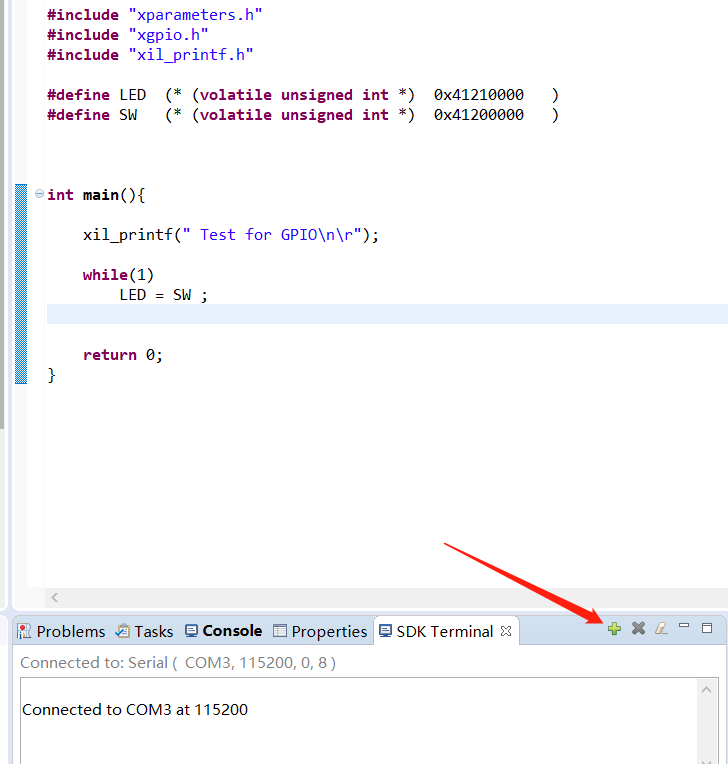Click the while(1) statement

tap(118, 275)
